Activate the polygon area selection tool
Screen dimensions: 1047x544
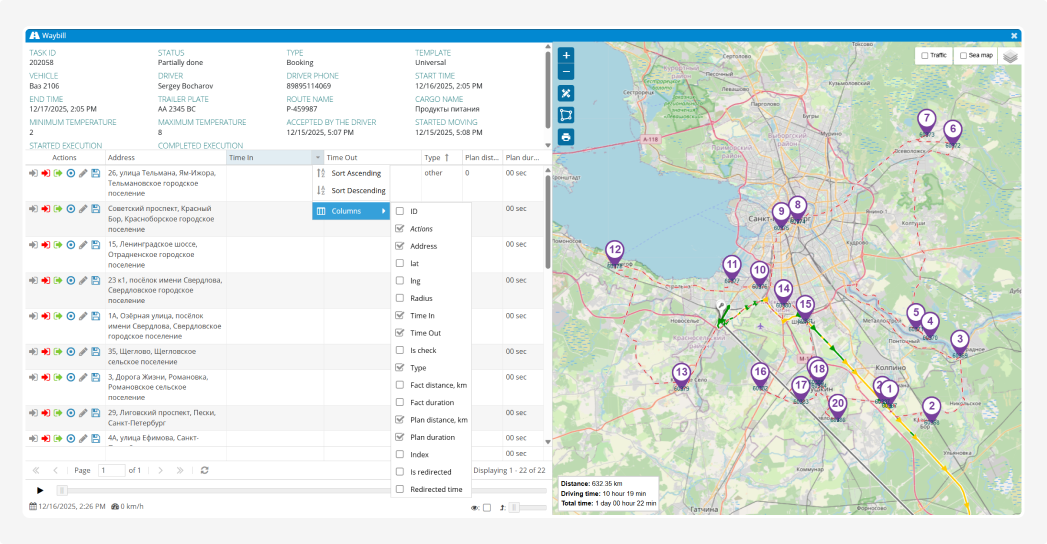click(566, 115)
